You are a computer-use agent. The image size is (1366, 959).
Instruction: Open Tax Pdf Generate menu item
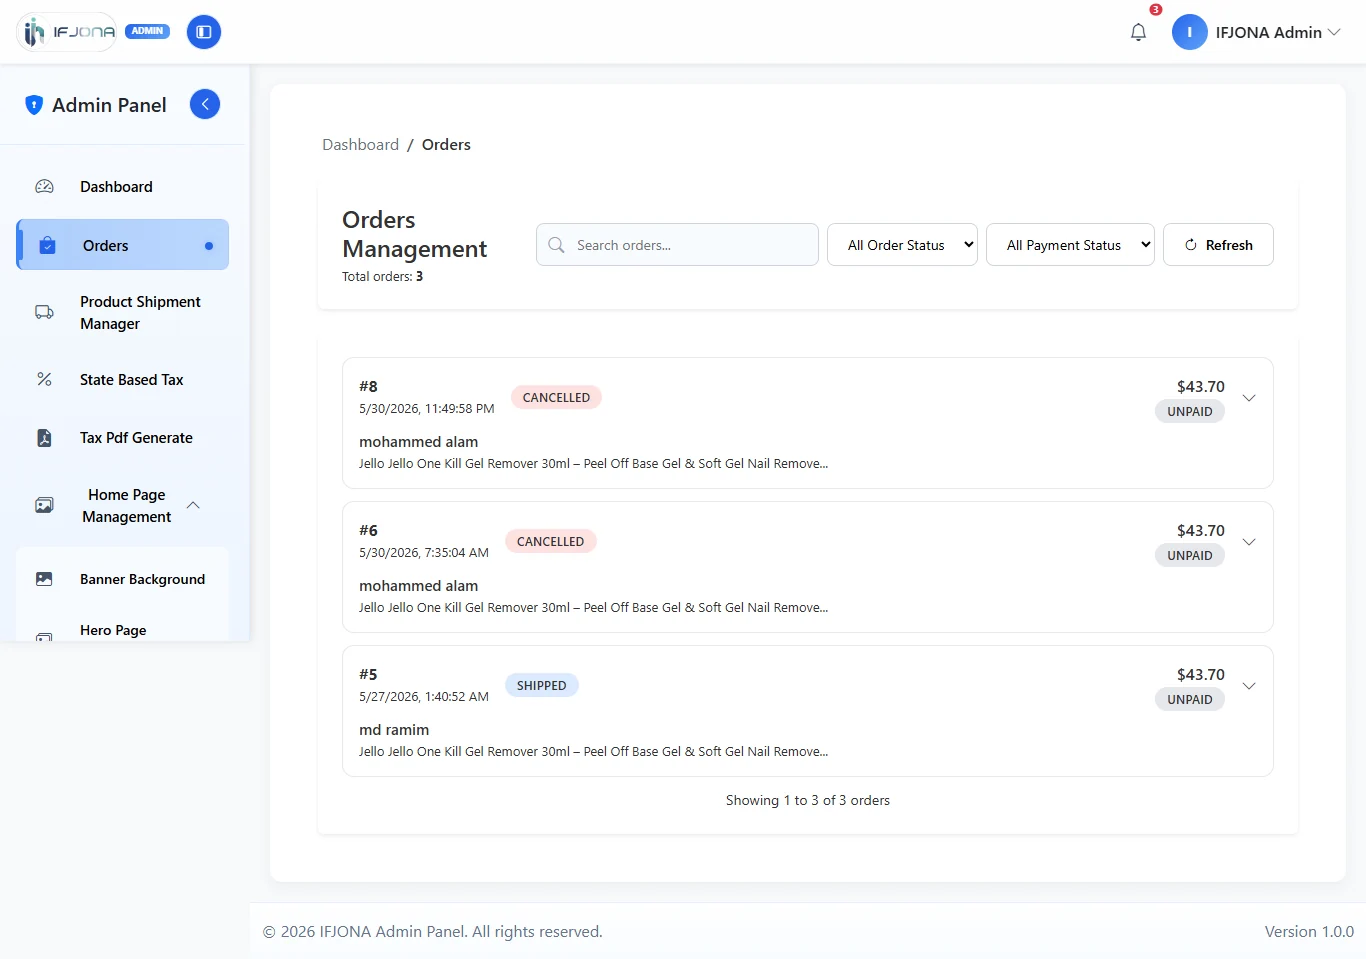point(122,438)
